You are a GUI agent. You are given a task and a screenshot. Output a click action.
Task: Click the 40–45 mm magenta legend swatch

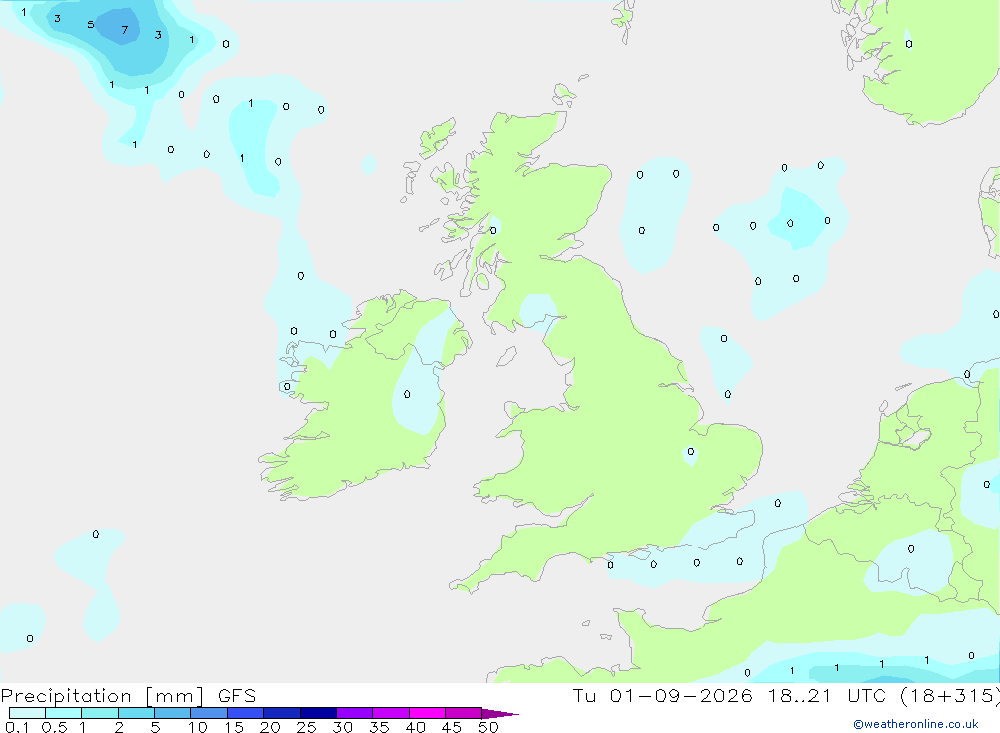point(427,713)
